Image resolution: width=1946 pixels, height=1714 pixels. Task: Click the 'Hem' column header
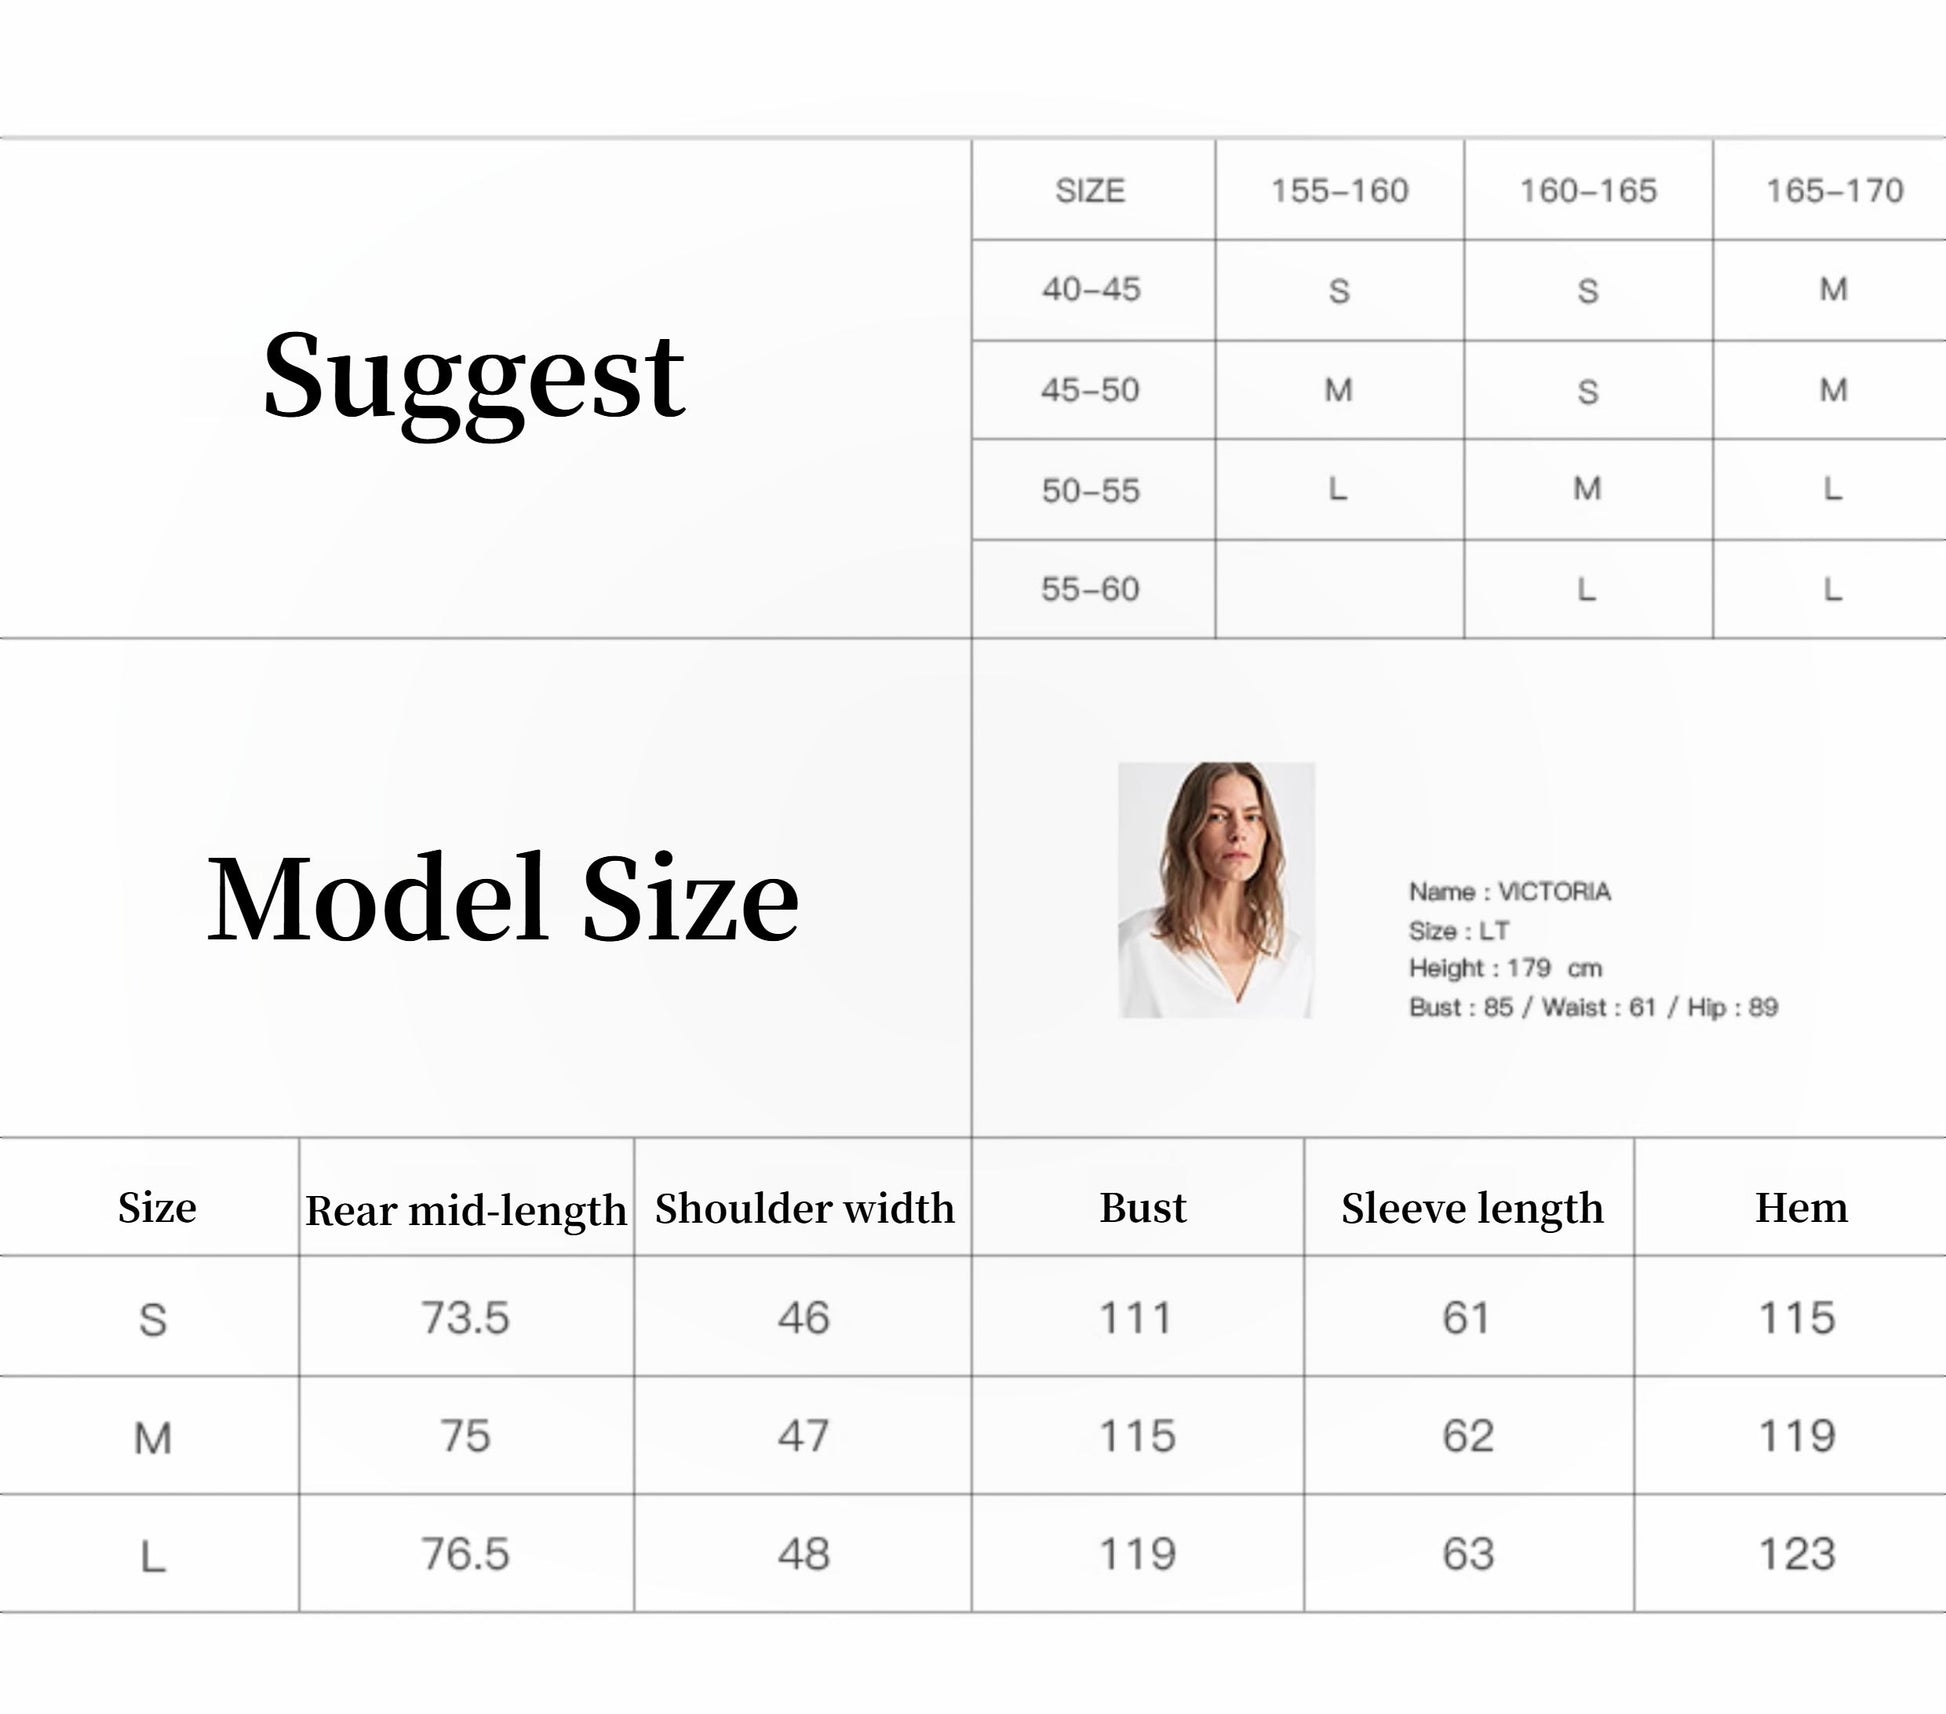pos(1801,1207)
